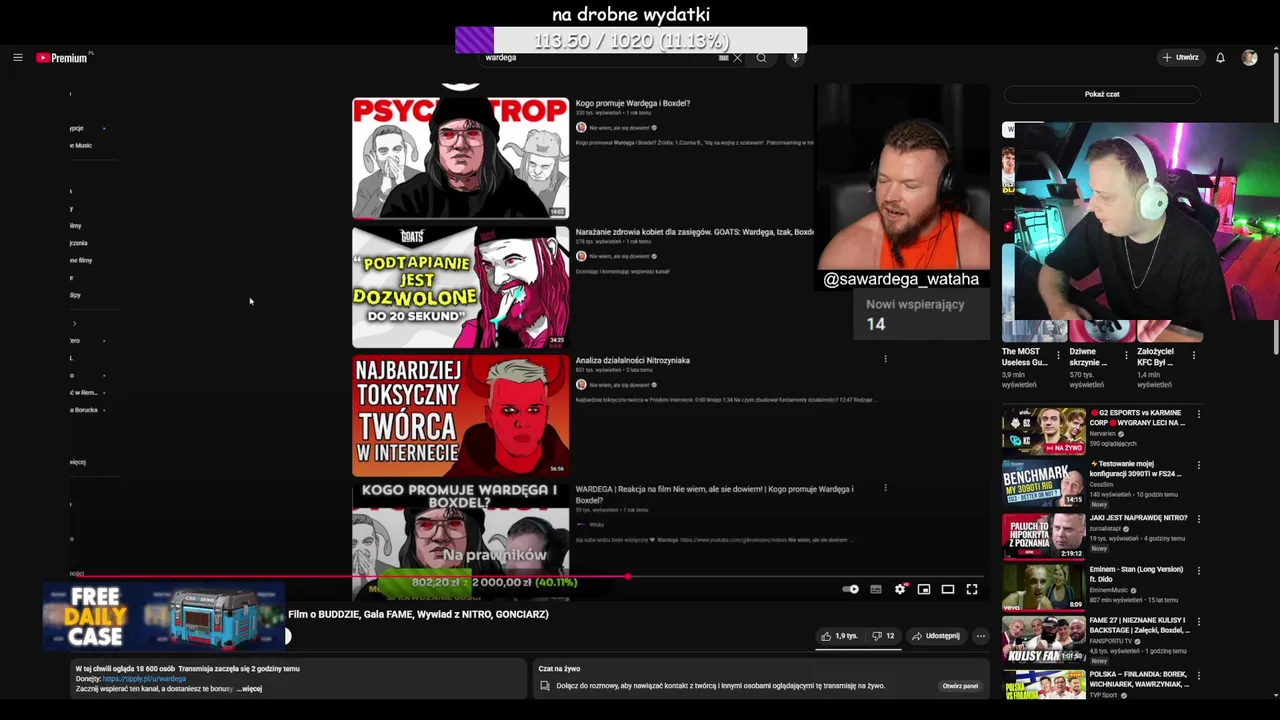Viewport: 1280px width, 720px height.
Task: Open Najbardziej toksyczny twórca thumbnail
Action: click(460, 416)
